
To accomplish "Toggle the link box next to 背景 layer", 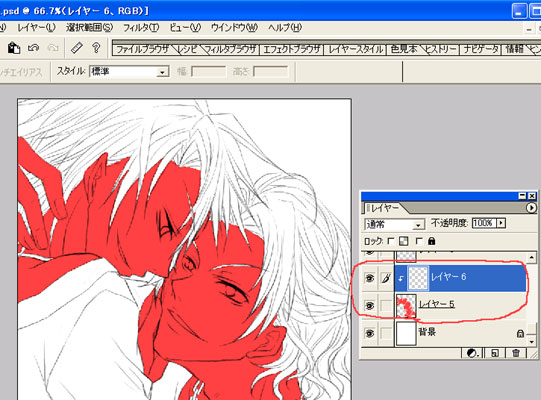I will [x=386, y=333].
